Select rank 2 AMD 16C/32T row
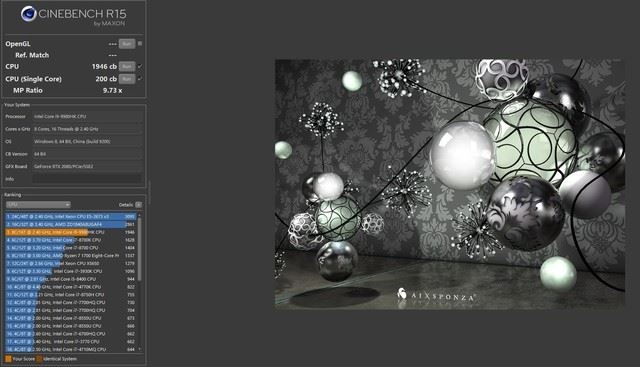Viewport: 640px width, 367px height. (71, 224)
